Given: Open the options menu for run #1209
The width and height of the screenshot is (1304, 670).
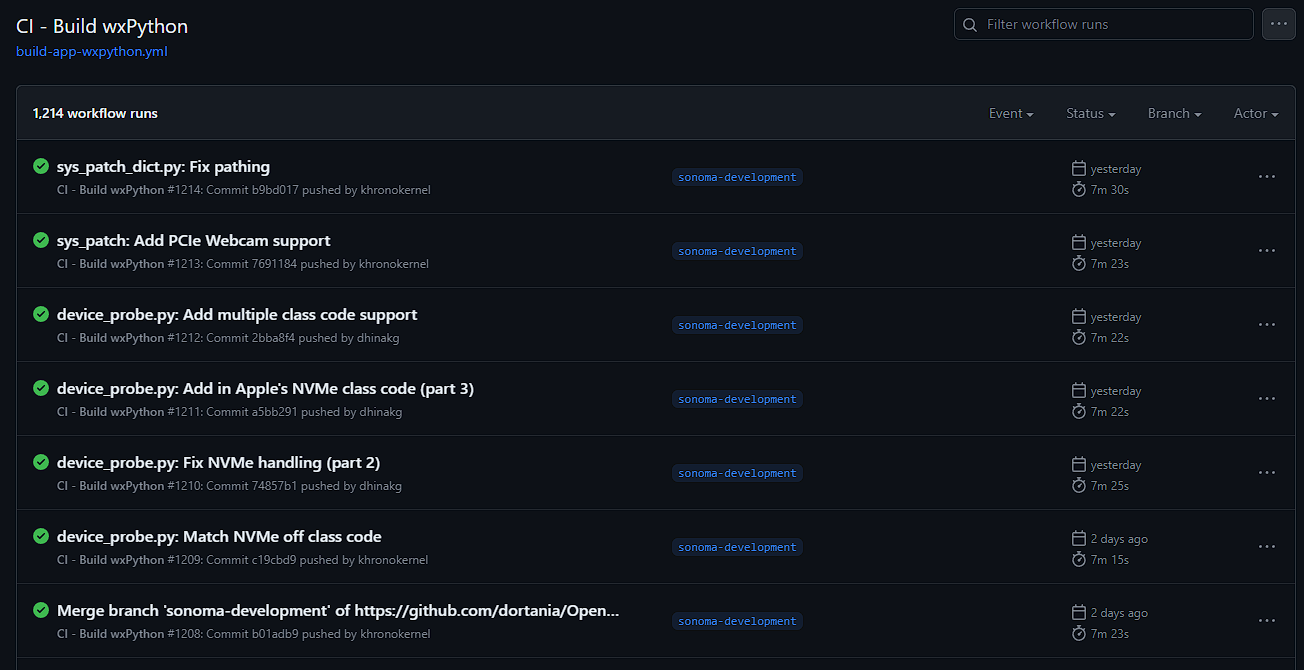Looking at the screenshot, I should pos(1266,547).
